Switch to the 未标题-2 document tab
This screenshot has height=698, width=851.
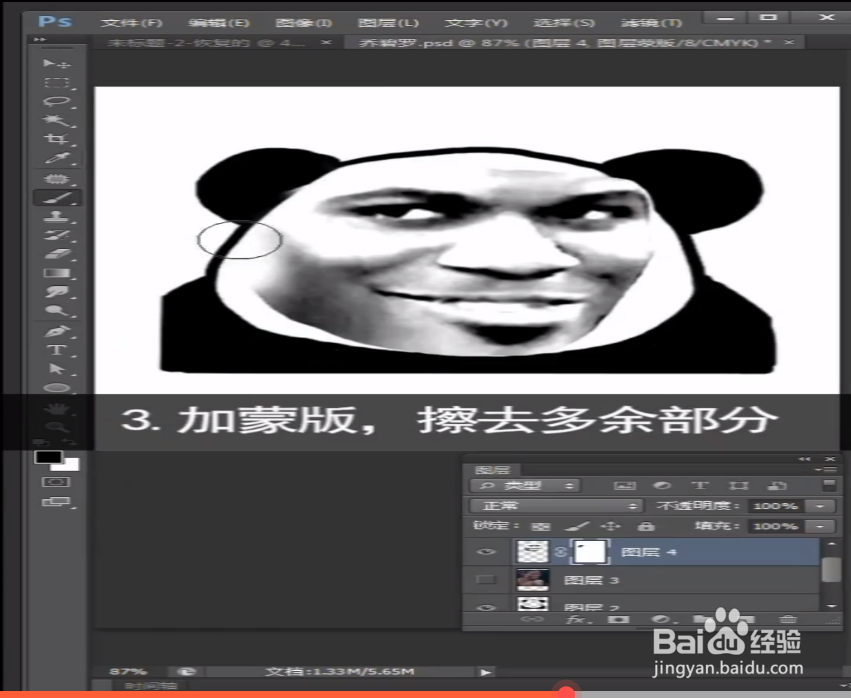pos(207,42)
